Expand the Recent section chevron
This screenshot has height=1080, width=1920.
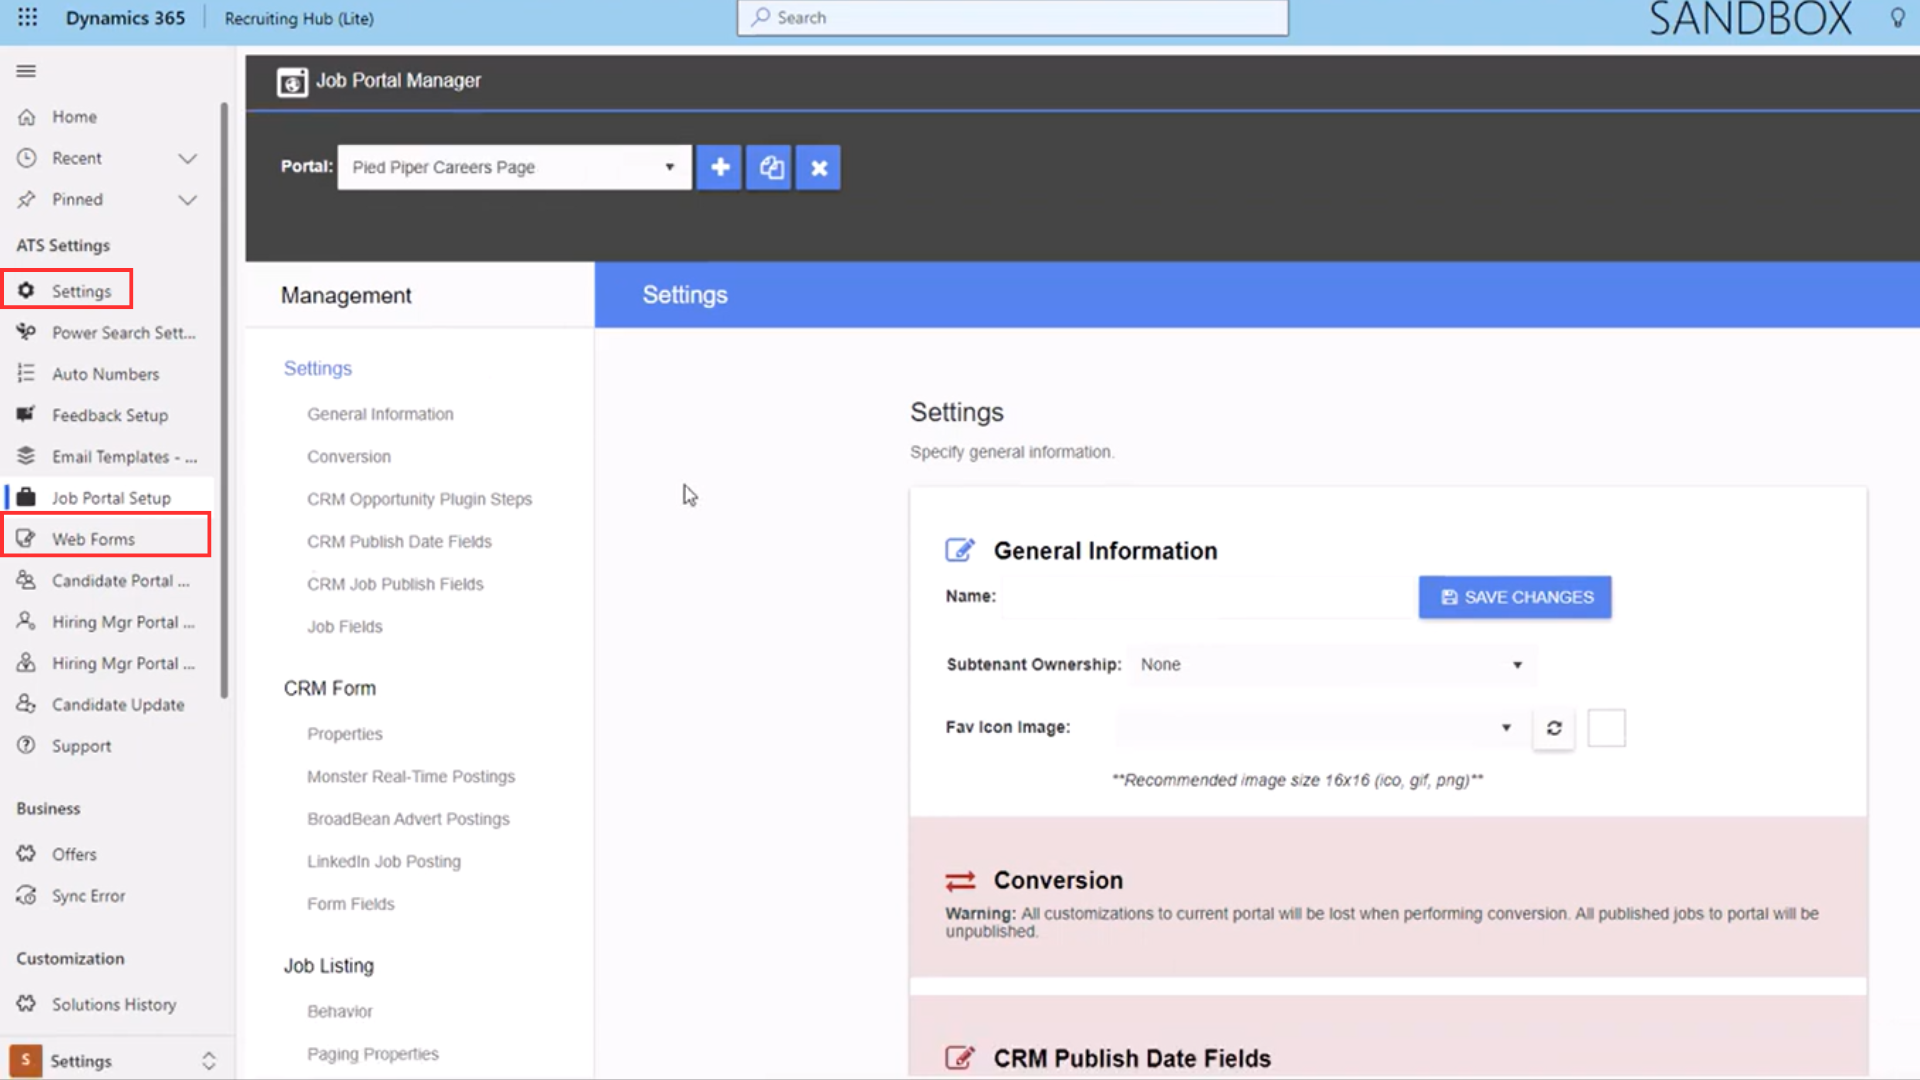coord(187,158)
